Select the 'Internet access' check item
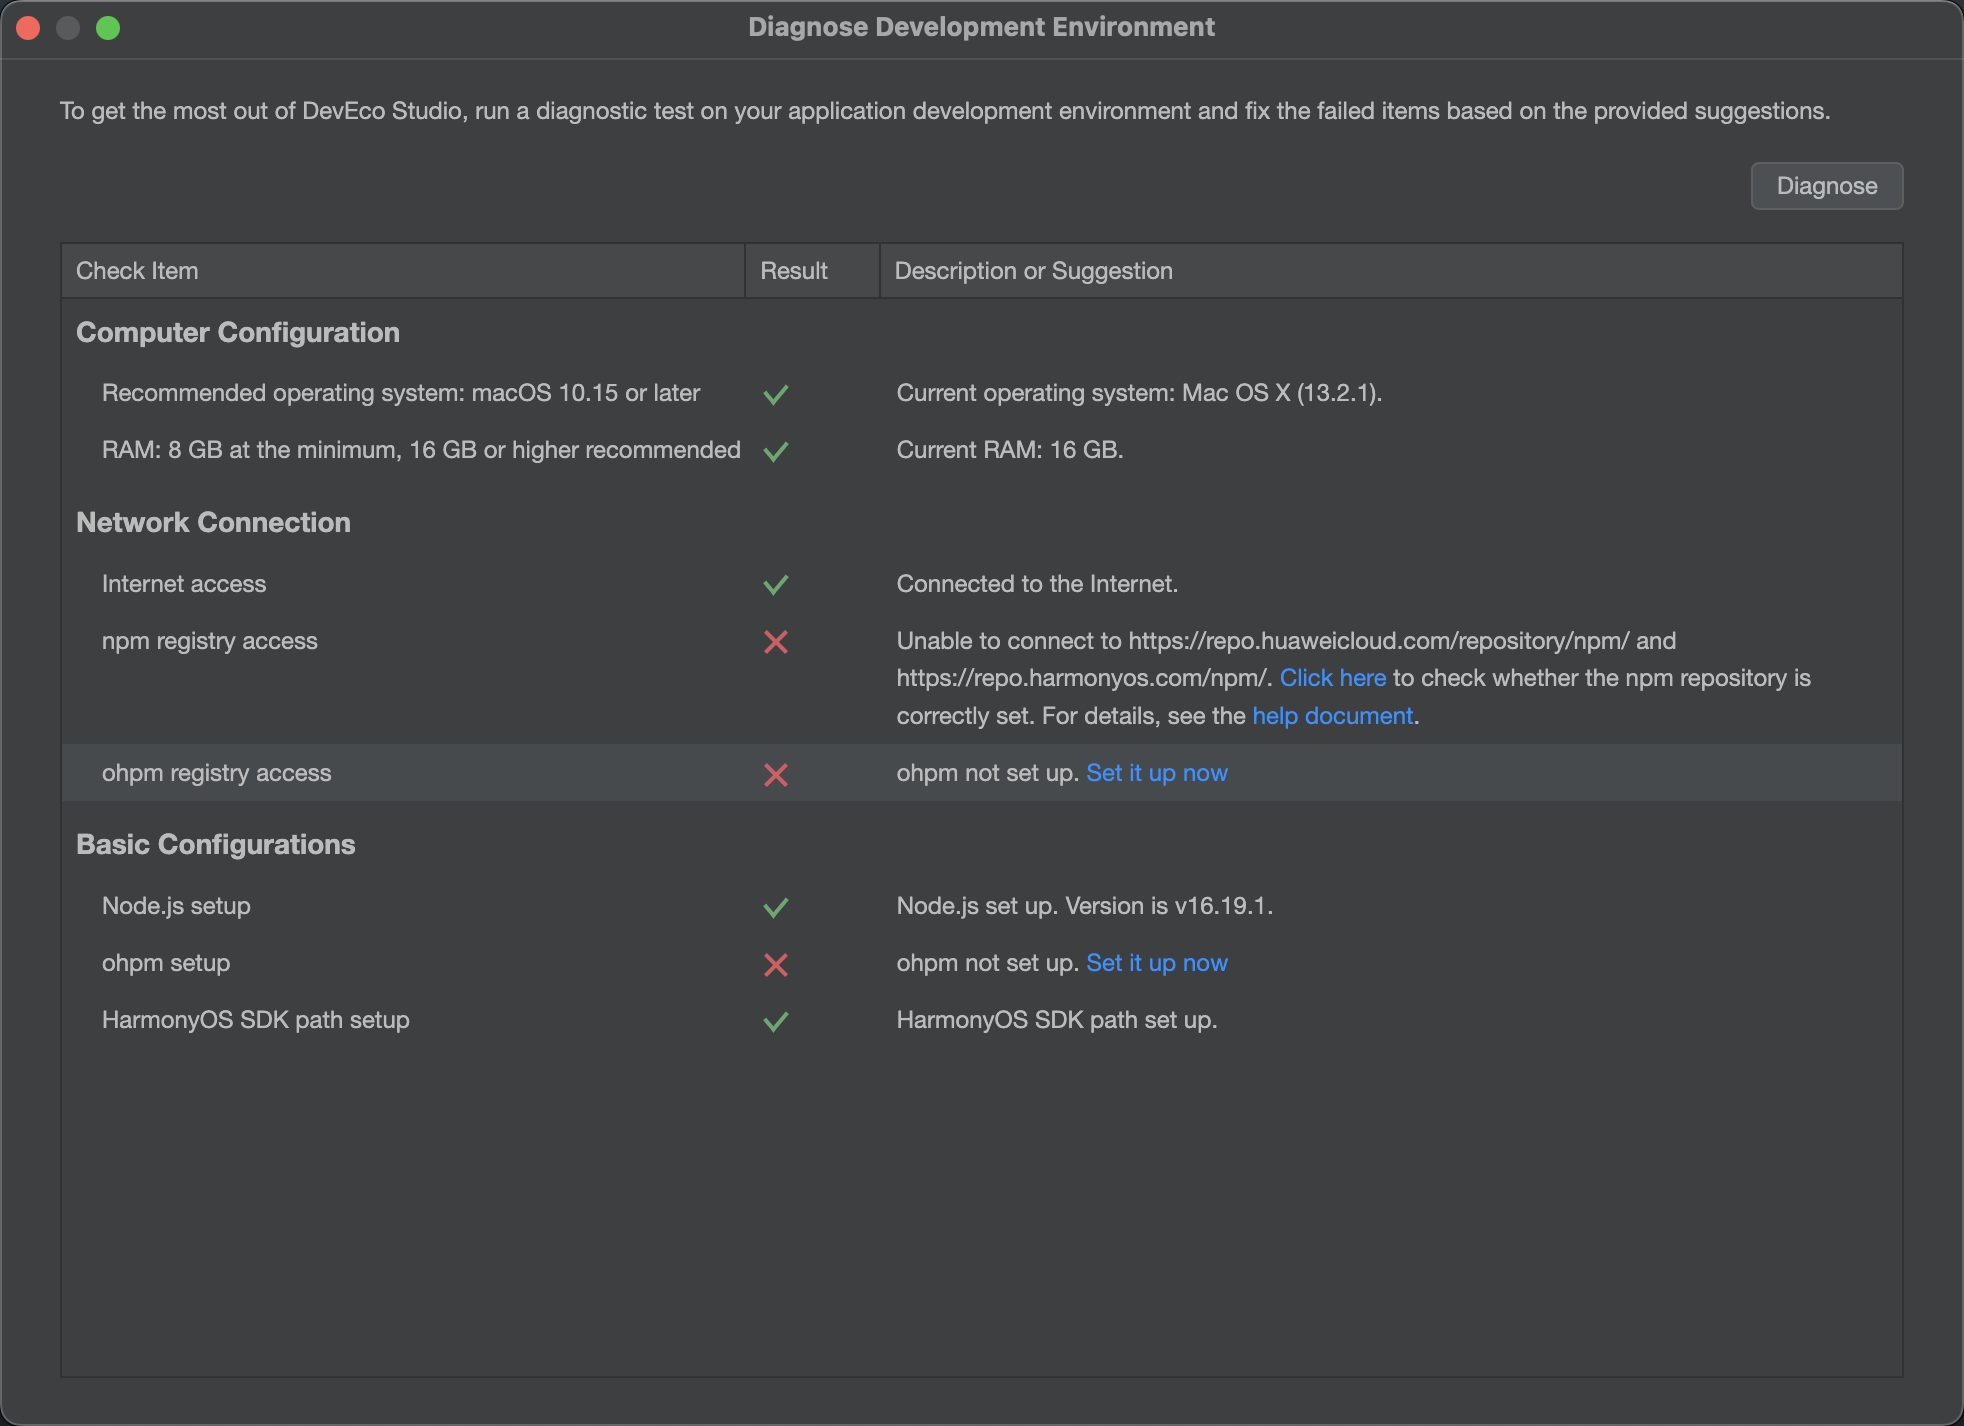This screenshot has height=1426, width=1964. click(x=184, y=584)
